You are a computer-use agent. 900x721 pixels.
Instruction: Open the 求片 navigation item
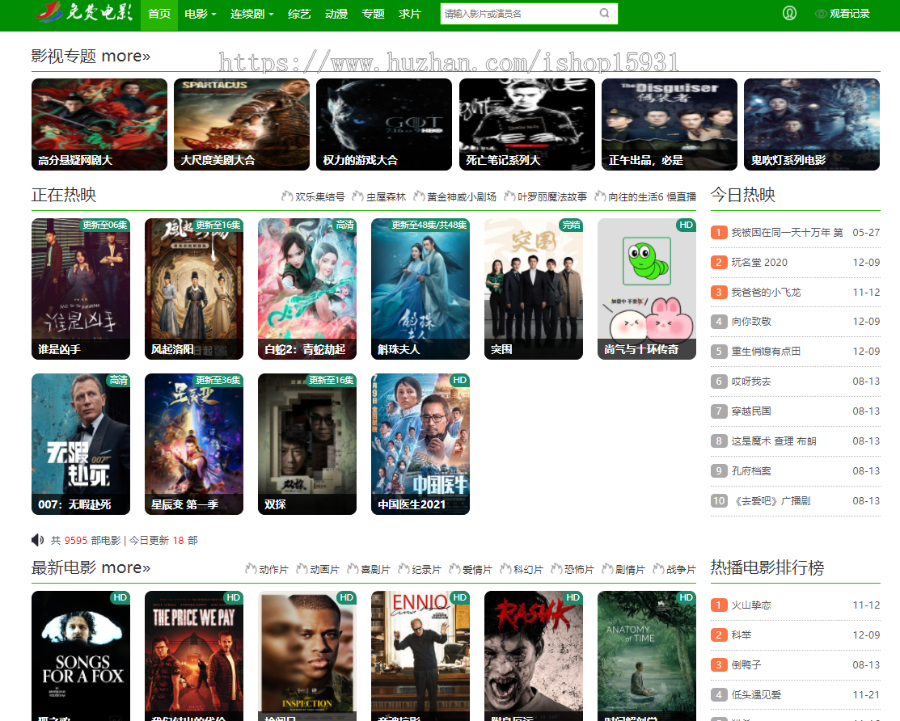(x=409, y=14)
